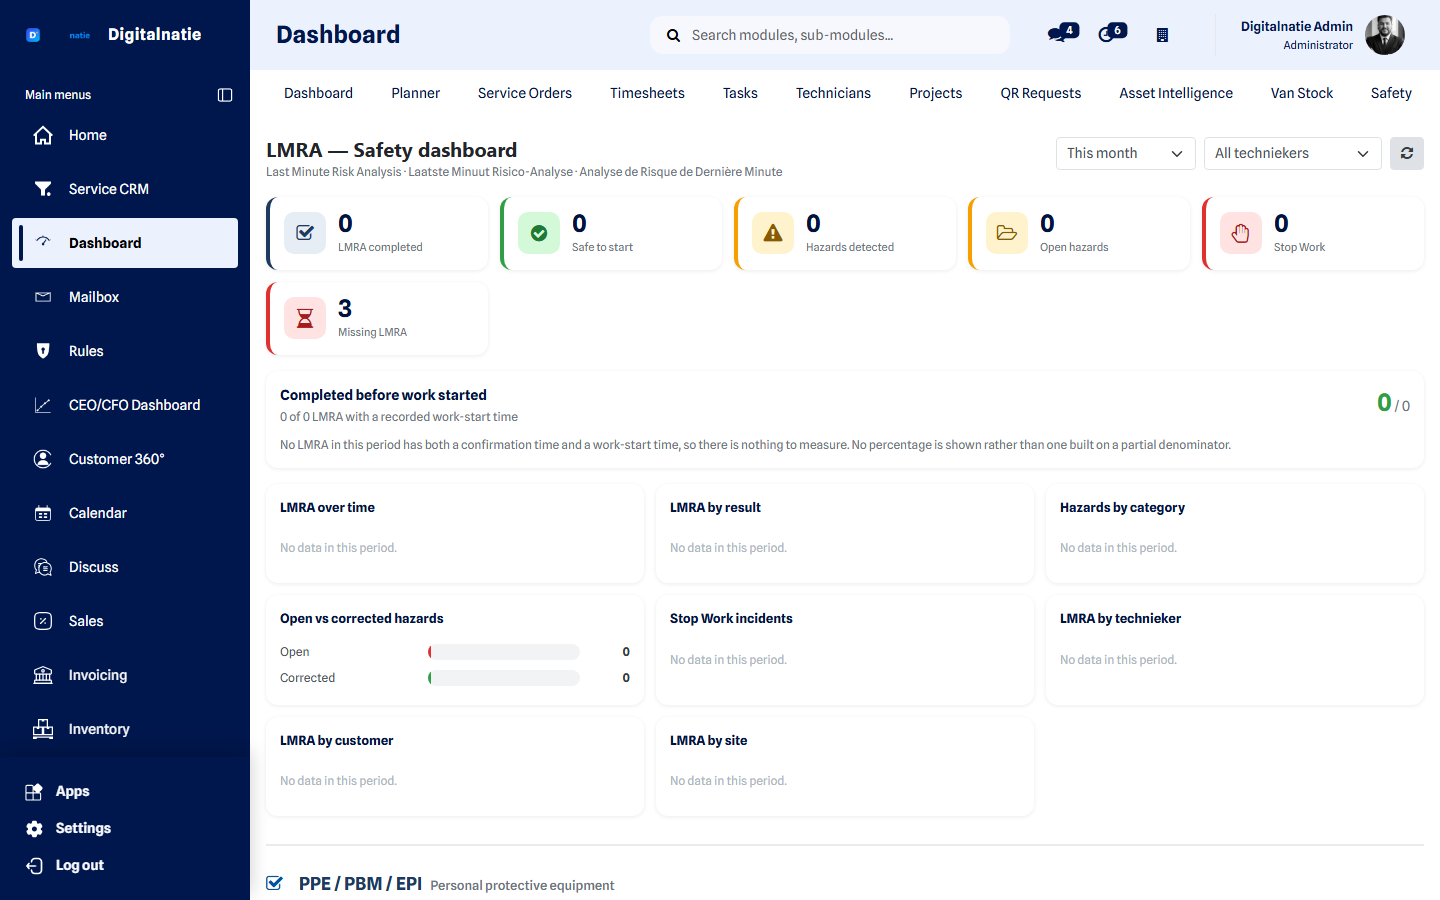Click the LMRA by technieker card title

pos(1120,619)
